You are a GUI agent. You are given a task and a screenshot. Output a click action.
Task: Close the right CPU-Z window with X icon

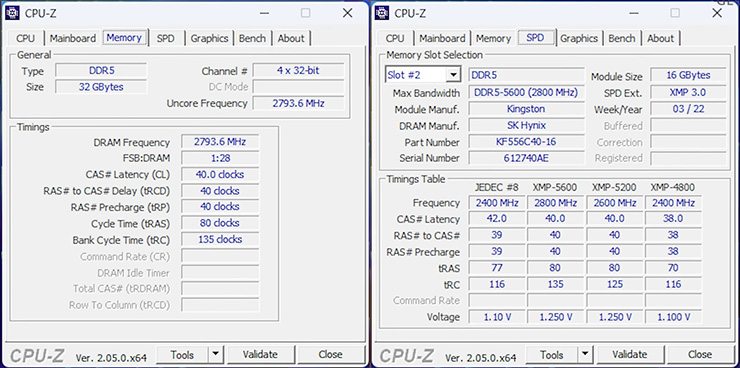717,13
